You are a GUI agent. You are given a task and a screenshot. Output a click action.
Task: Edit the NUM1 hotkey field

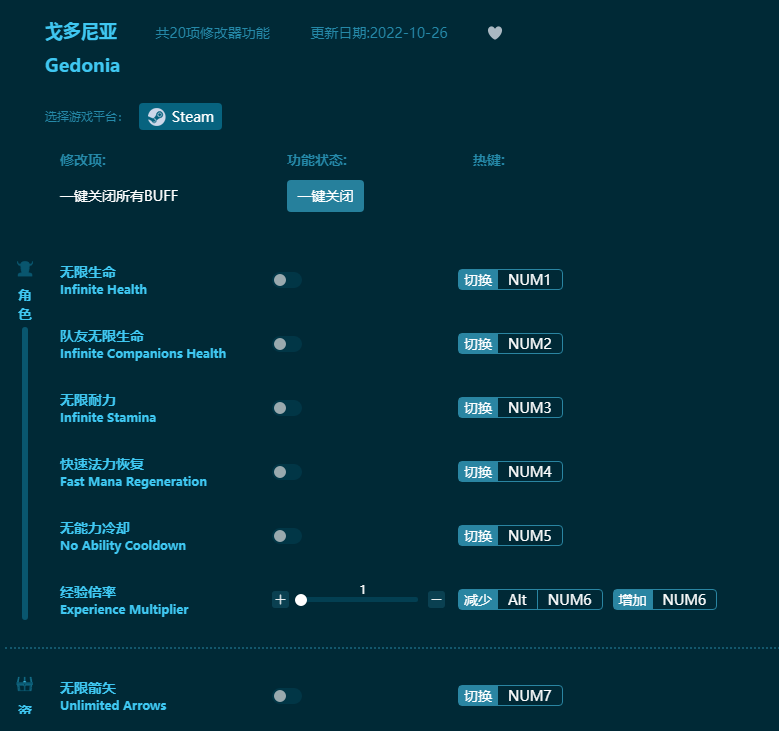(x=530, y=280)
